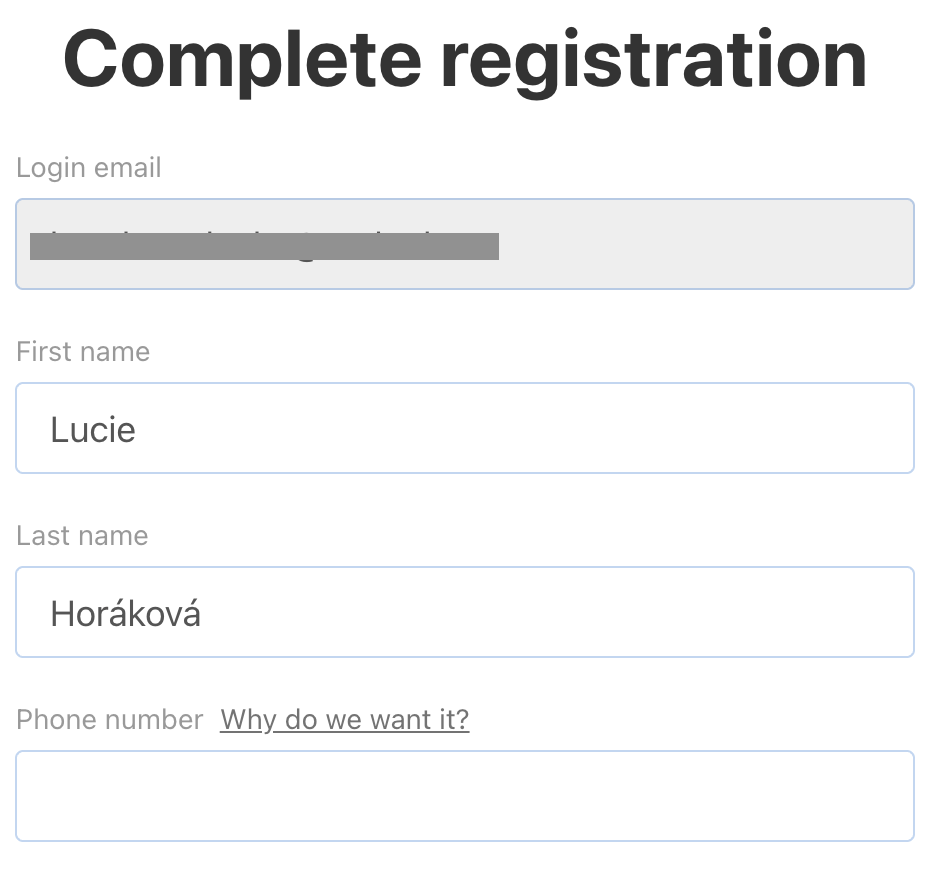Click the 'Last name' label
This screenshot has width=952, height=874.
[81, 535]
